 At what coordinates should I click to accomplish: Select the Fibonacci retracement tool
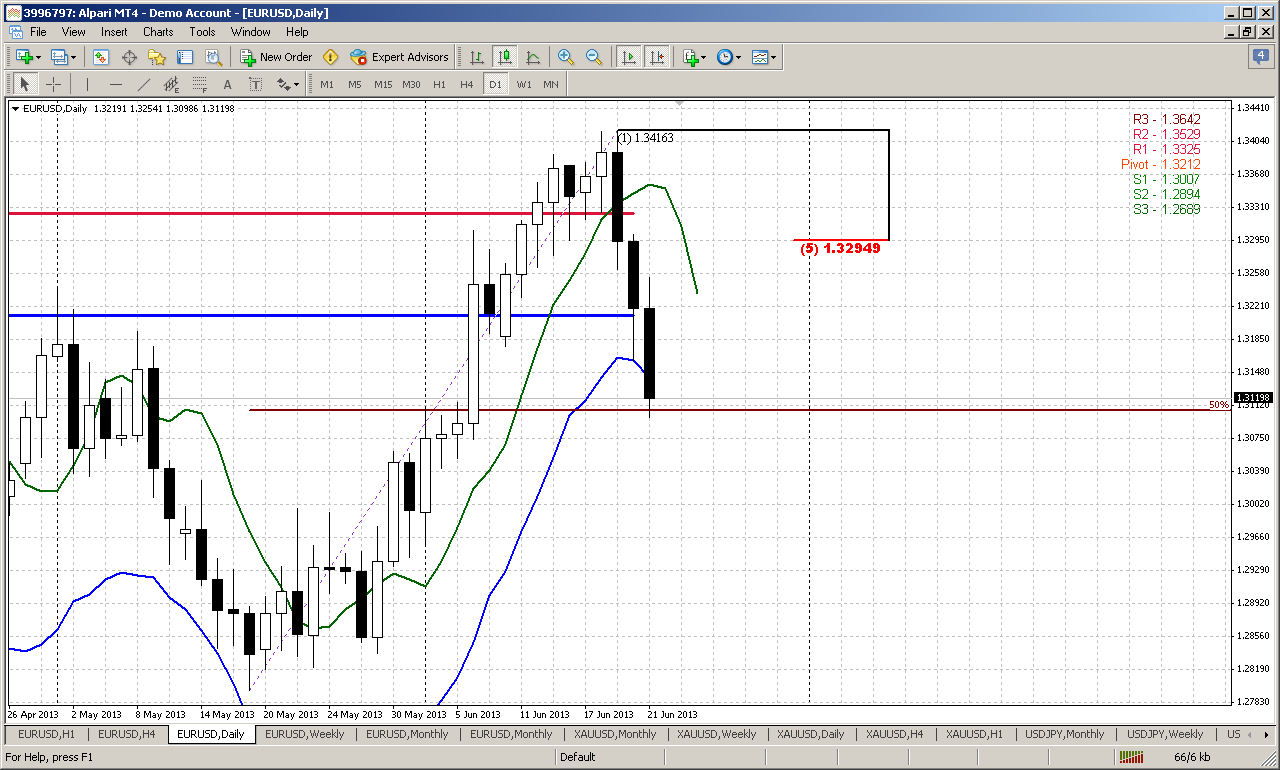pos(198,84)
